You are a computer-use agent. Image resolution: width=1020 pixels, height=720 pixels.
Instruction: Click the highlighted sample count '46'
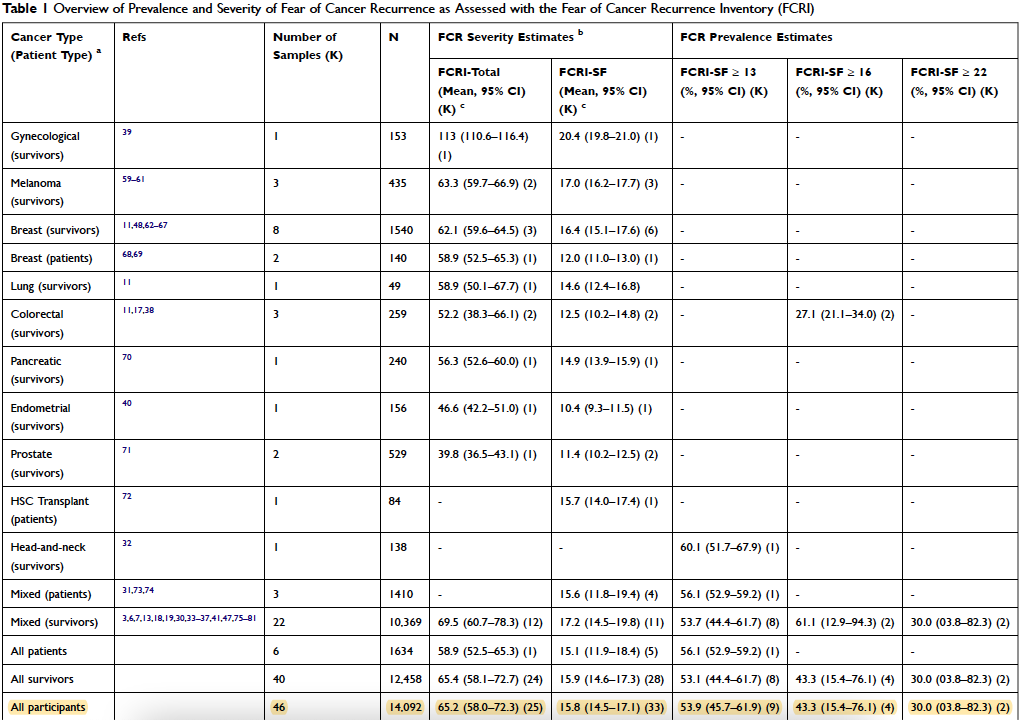[278, 707]
